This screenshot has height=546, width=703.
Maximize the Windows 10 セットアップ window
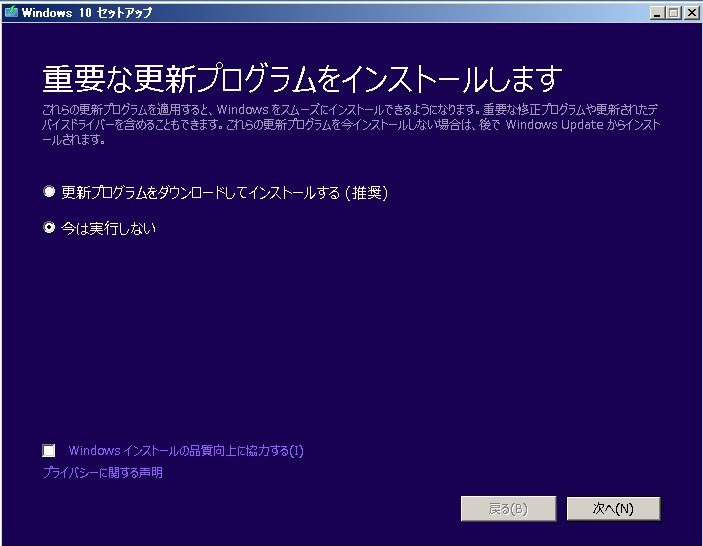point(673,13)
